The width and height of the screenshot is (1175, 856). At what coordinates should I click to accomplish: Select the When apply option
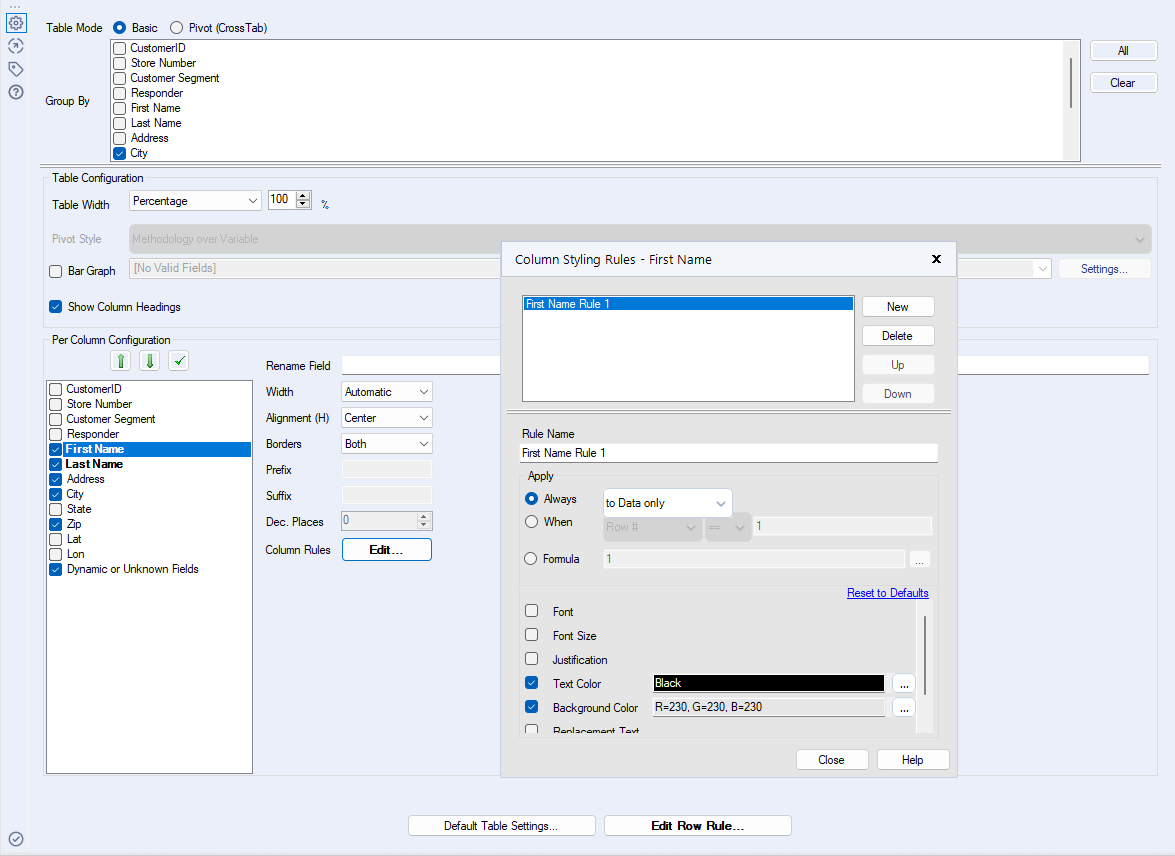click(531, 522)
